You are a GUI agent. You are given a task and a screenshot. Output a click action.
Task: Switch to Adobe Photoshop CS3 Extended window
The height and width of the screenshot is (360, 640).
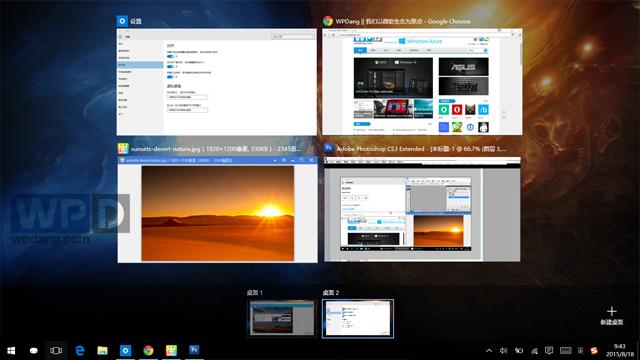[422, 209]
